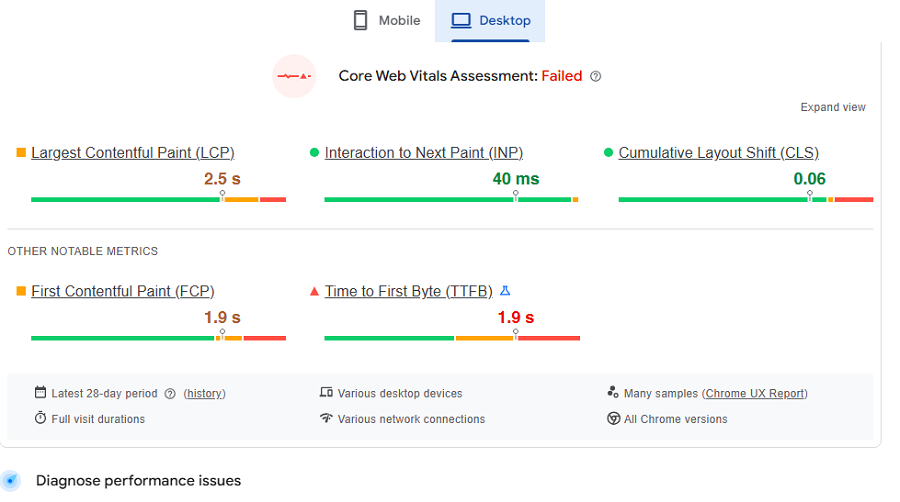Viewport: 900px width, 502px height.
Task: Click the green circle INP status icon
Action: click(x=314, y=153)
